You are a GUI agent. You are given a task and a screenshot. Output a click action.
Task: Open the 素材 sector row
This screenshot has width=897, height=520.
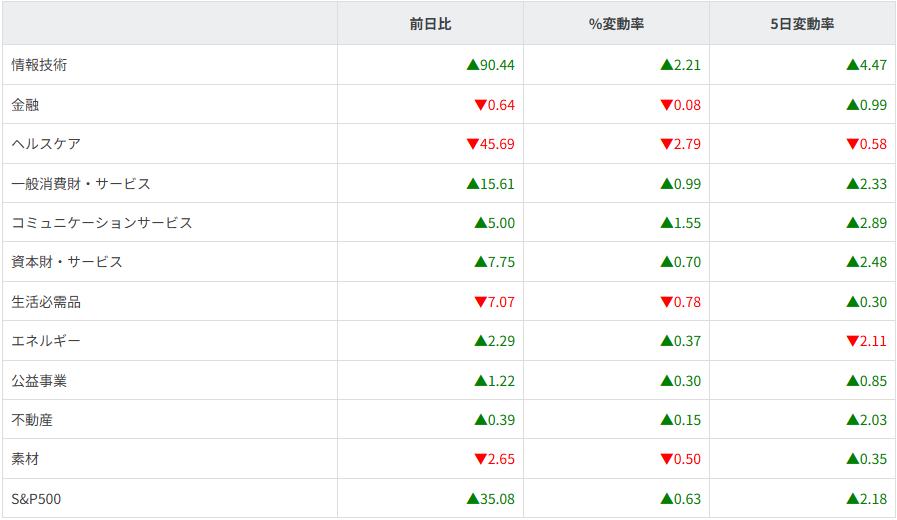25,459
